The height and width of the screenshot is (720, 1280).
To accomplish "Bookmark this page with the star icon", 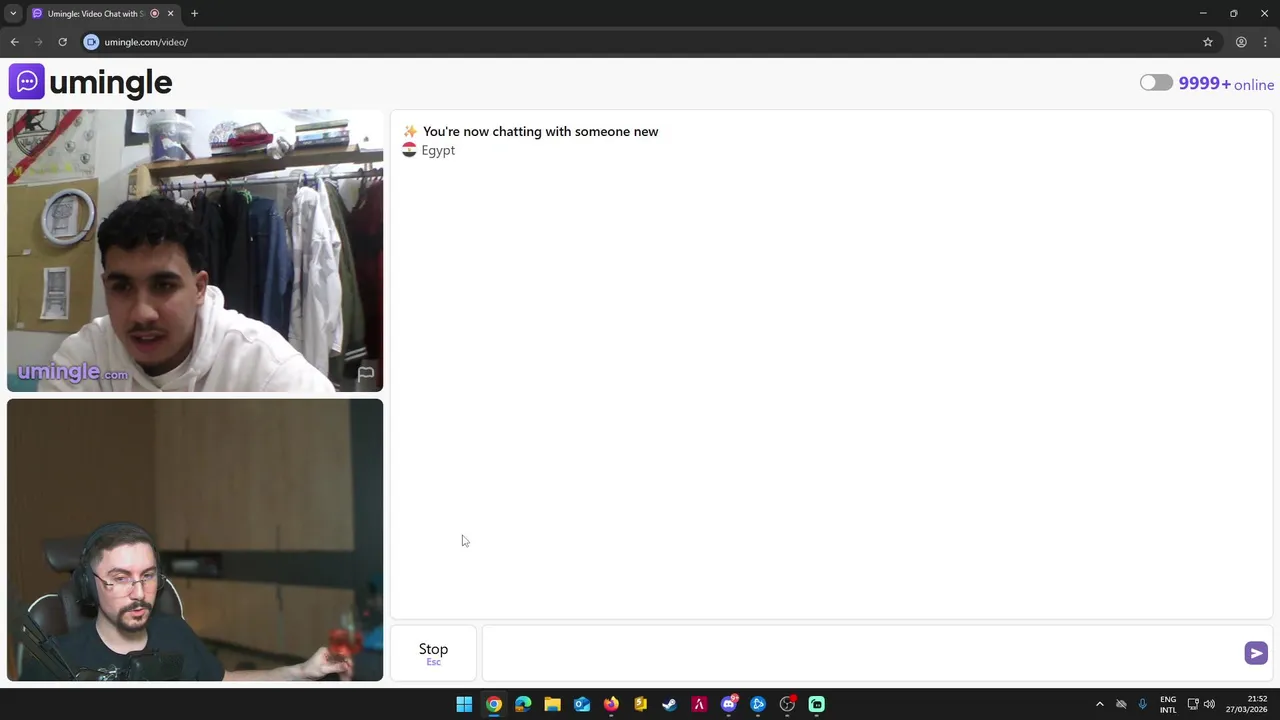I will [x=1208, y=42].
